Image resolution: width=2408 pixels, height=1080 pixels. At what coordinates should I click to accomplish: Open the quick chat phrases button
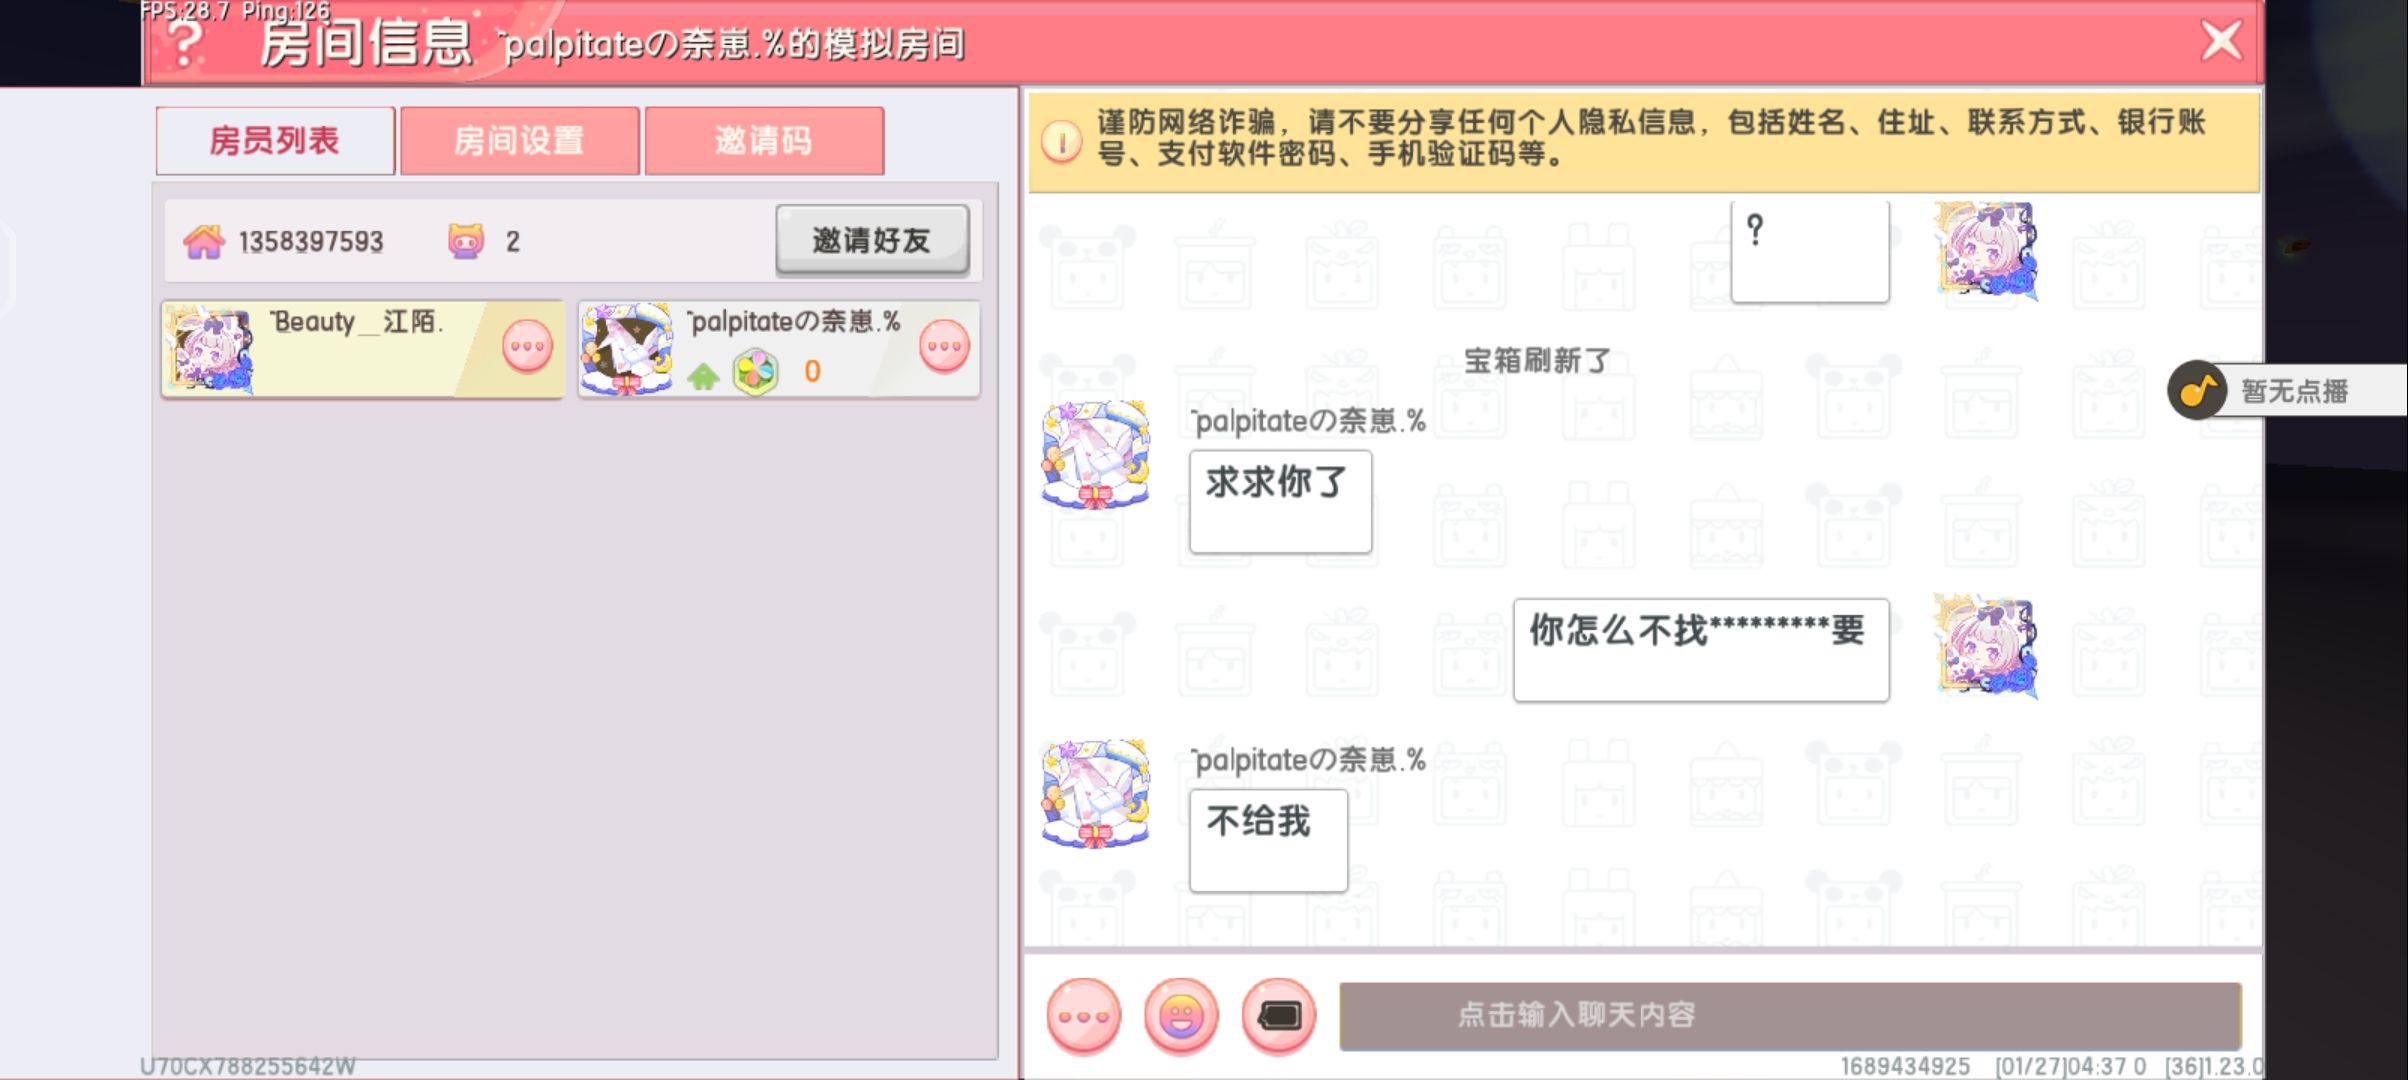[1084, 1015]
